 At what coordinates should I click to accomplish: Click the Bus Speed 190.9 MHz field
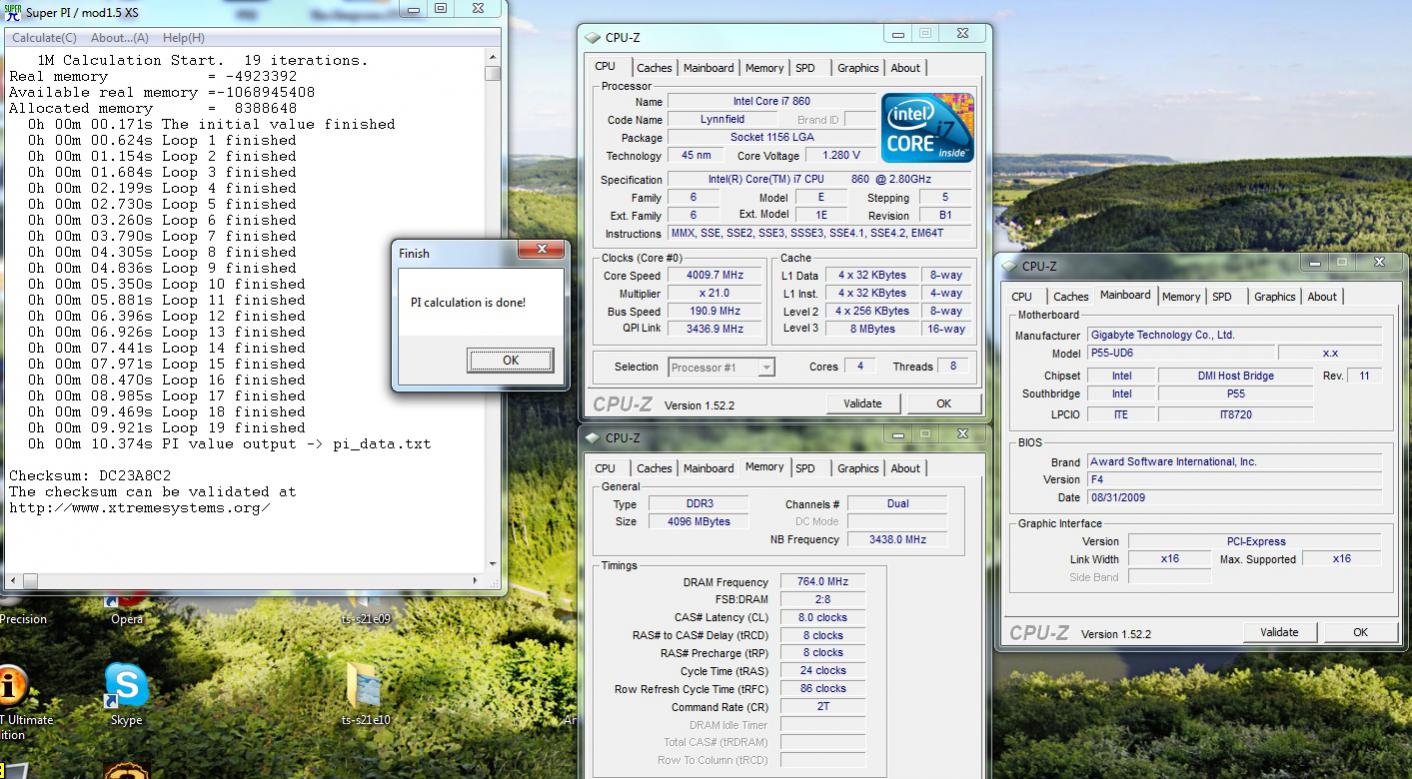coord(714,311)
